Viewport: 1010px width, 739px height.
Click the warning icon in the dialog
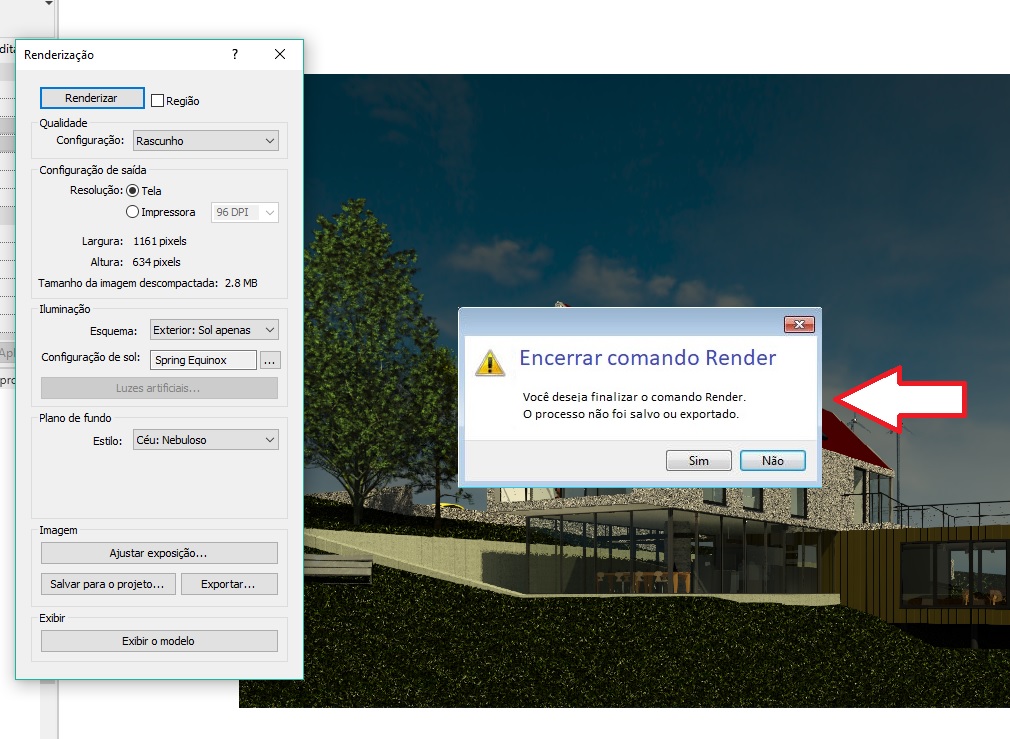[490, 363]
